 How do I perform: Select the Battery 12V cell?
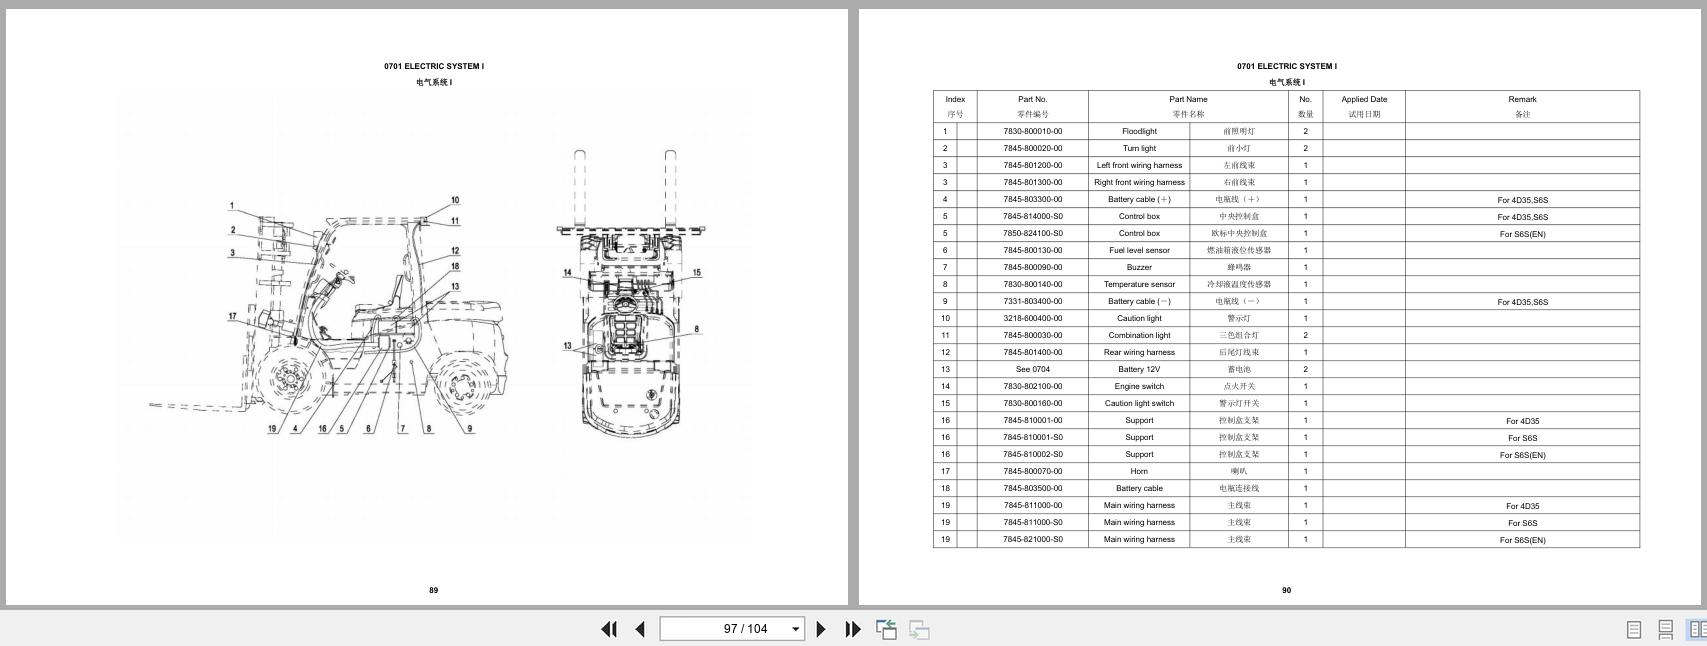point(1139,369)
